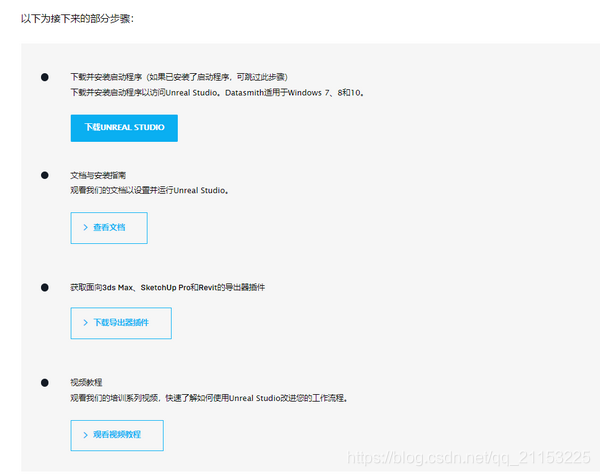Viewport: 600px width, 476px height.
Task: Open the 观看视频教程 button
Action: (x=116, y=435)
